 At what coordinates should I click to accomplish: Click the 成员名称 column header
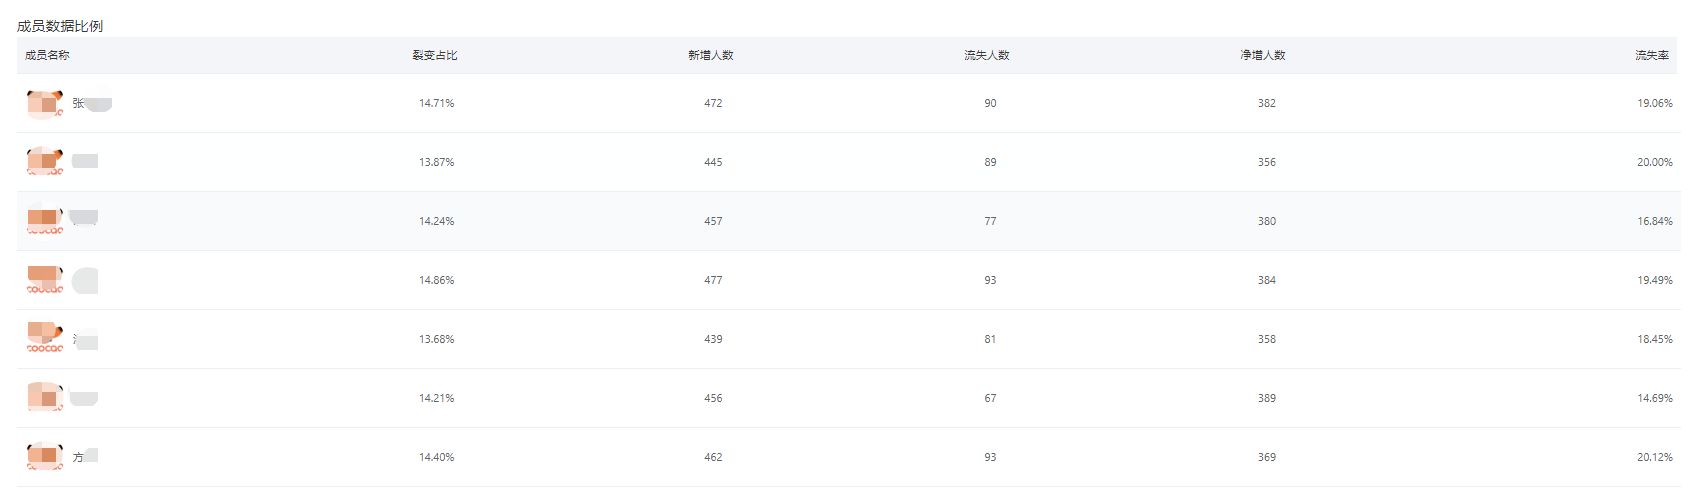(47, 55)
